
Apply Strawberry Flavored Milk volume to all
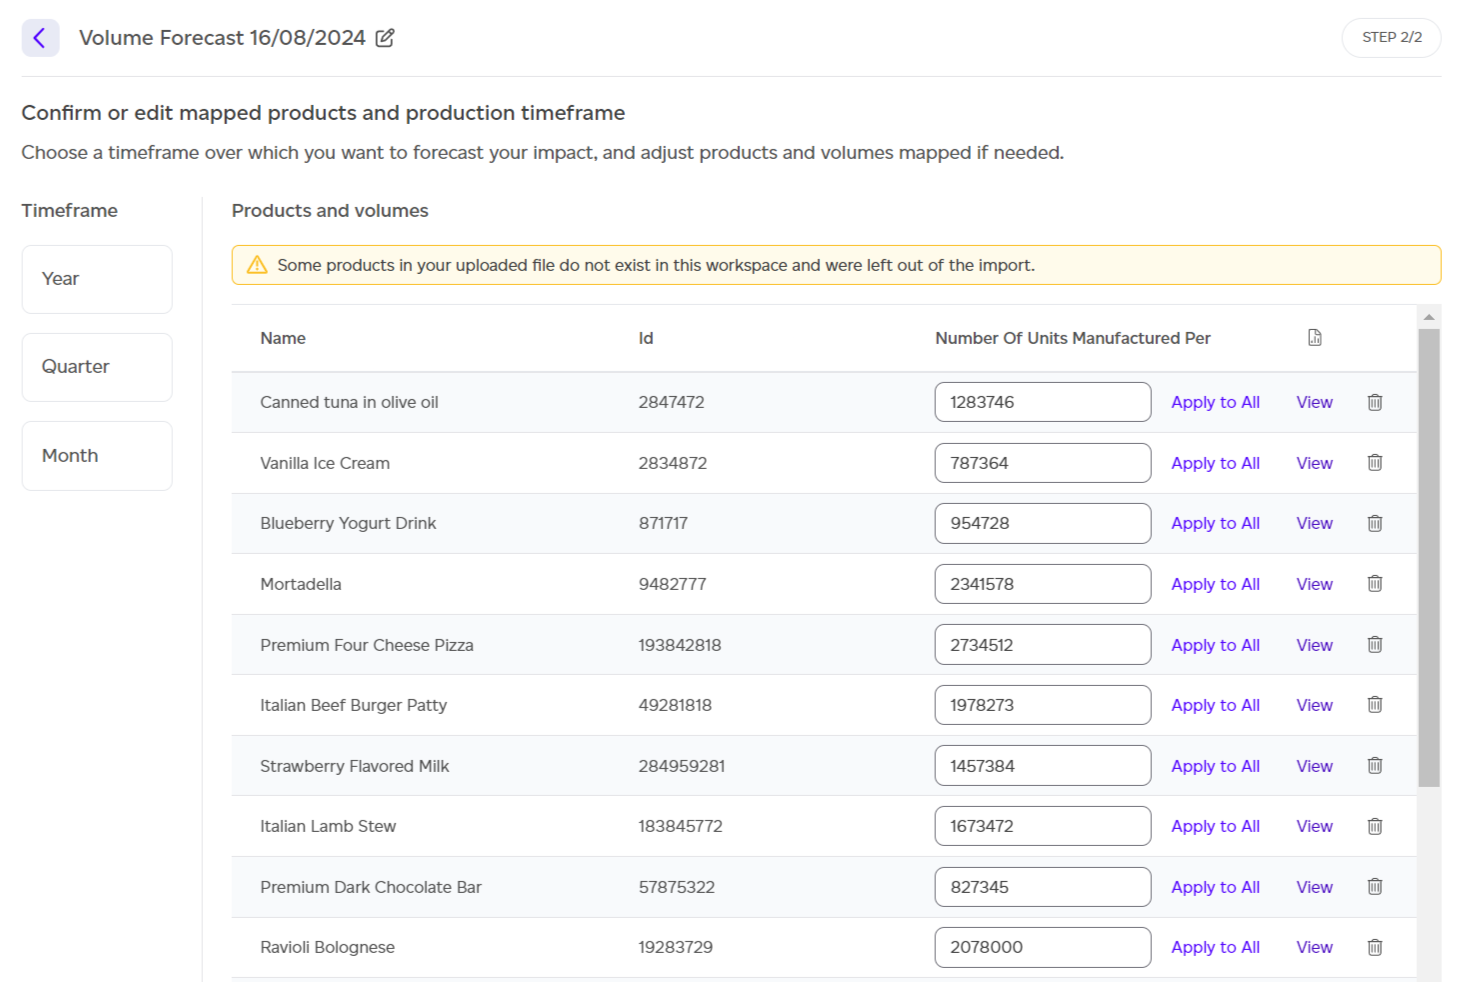point(1215,766)
